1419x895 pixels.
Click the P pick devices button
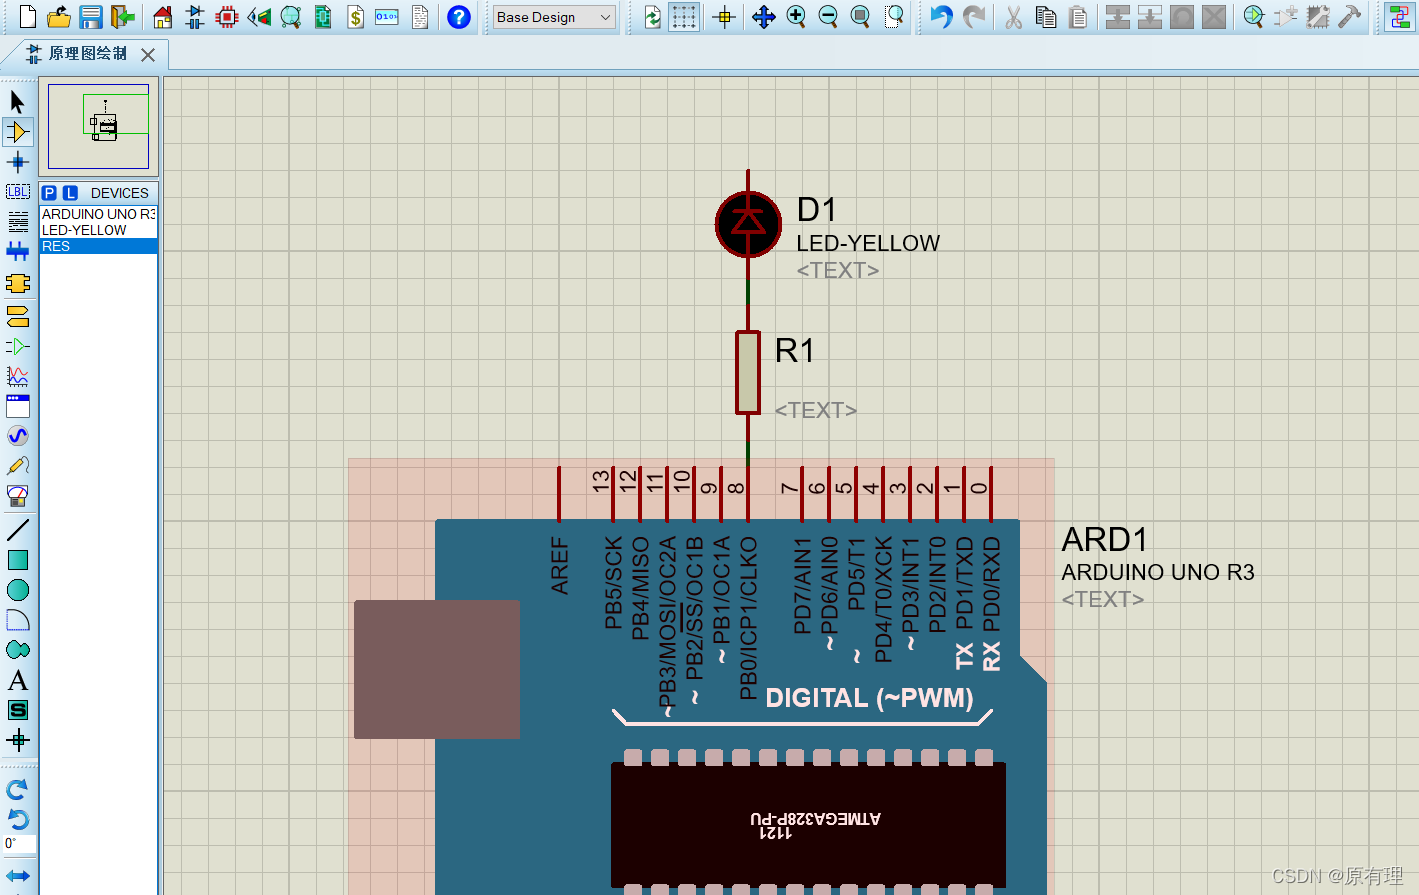pyautogui.click(x=49, y=193)
